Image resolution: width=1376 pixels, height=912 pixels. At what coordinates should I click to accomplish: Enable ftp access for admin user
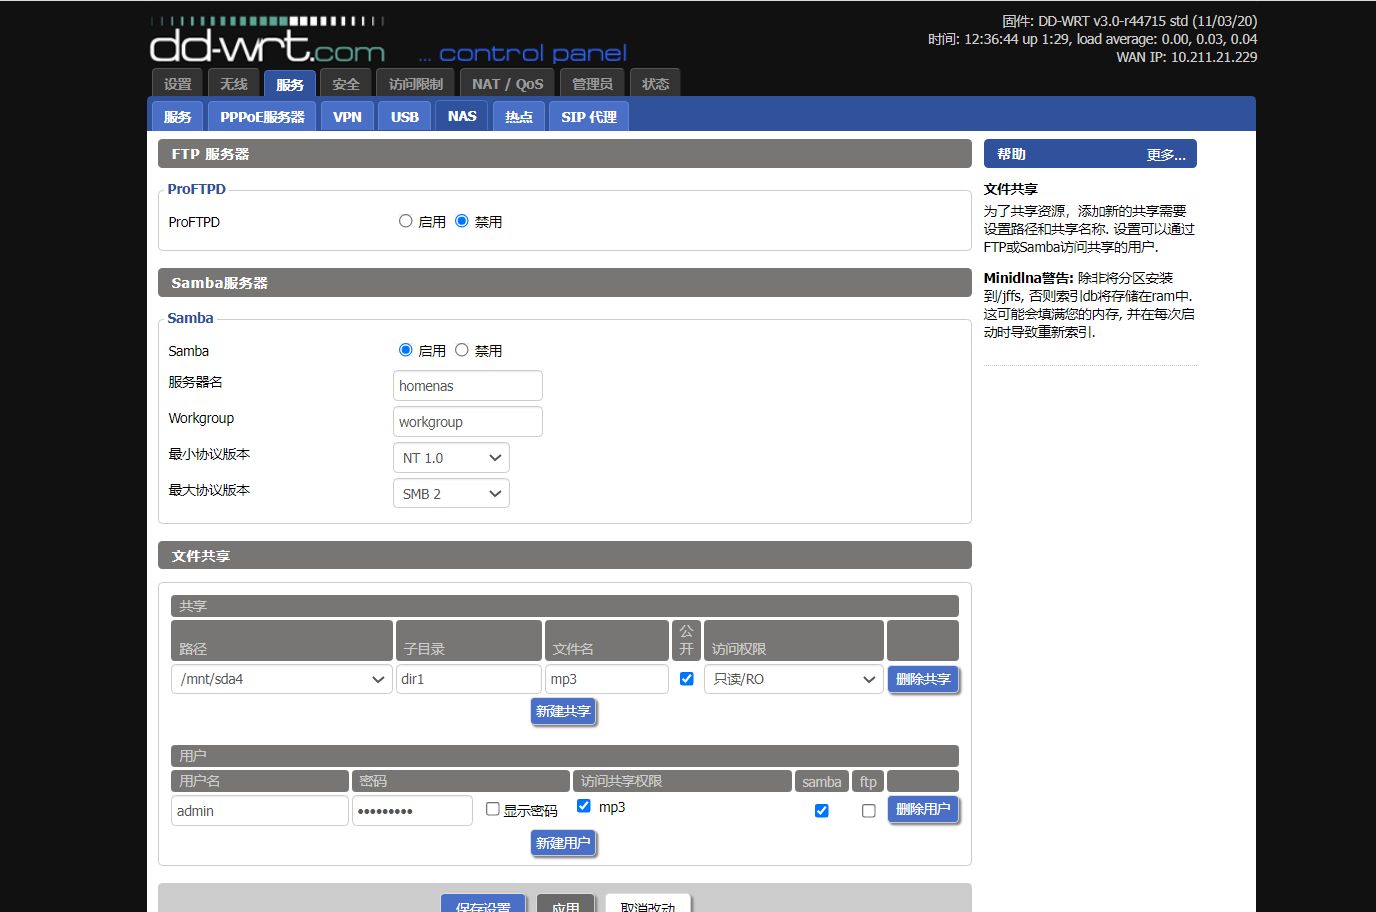pos(868,811)
